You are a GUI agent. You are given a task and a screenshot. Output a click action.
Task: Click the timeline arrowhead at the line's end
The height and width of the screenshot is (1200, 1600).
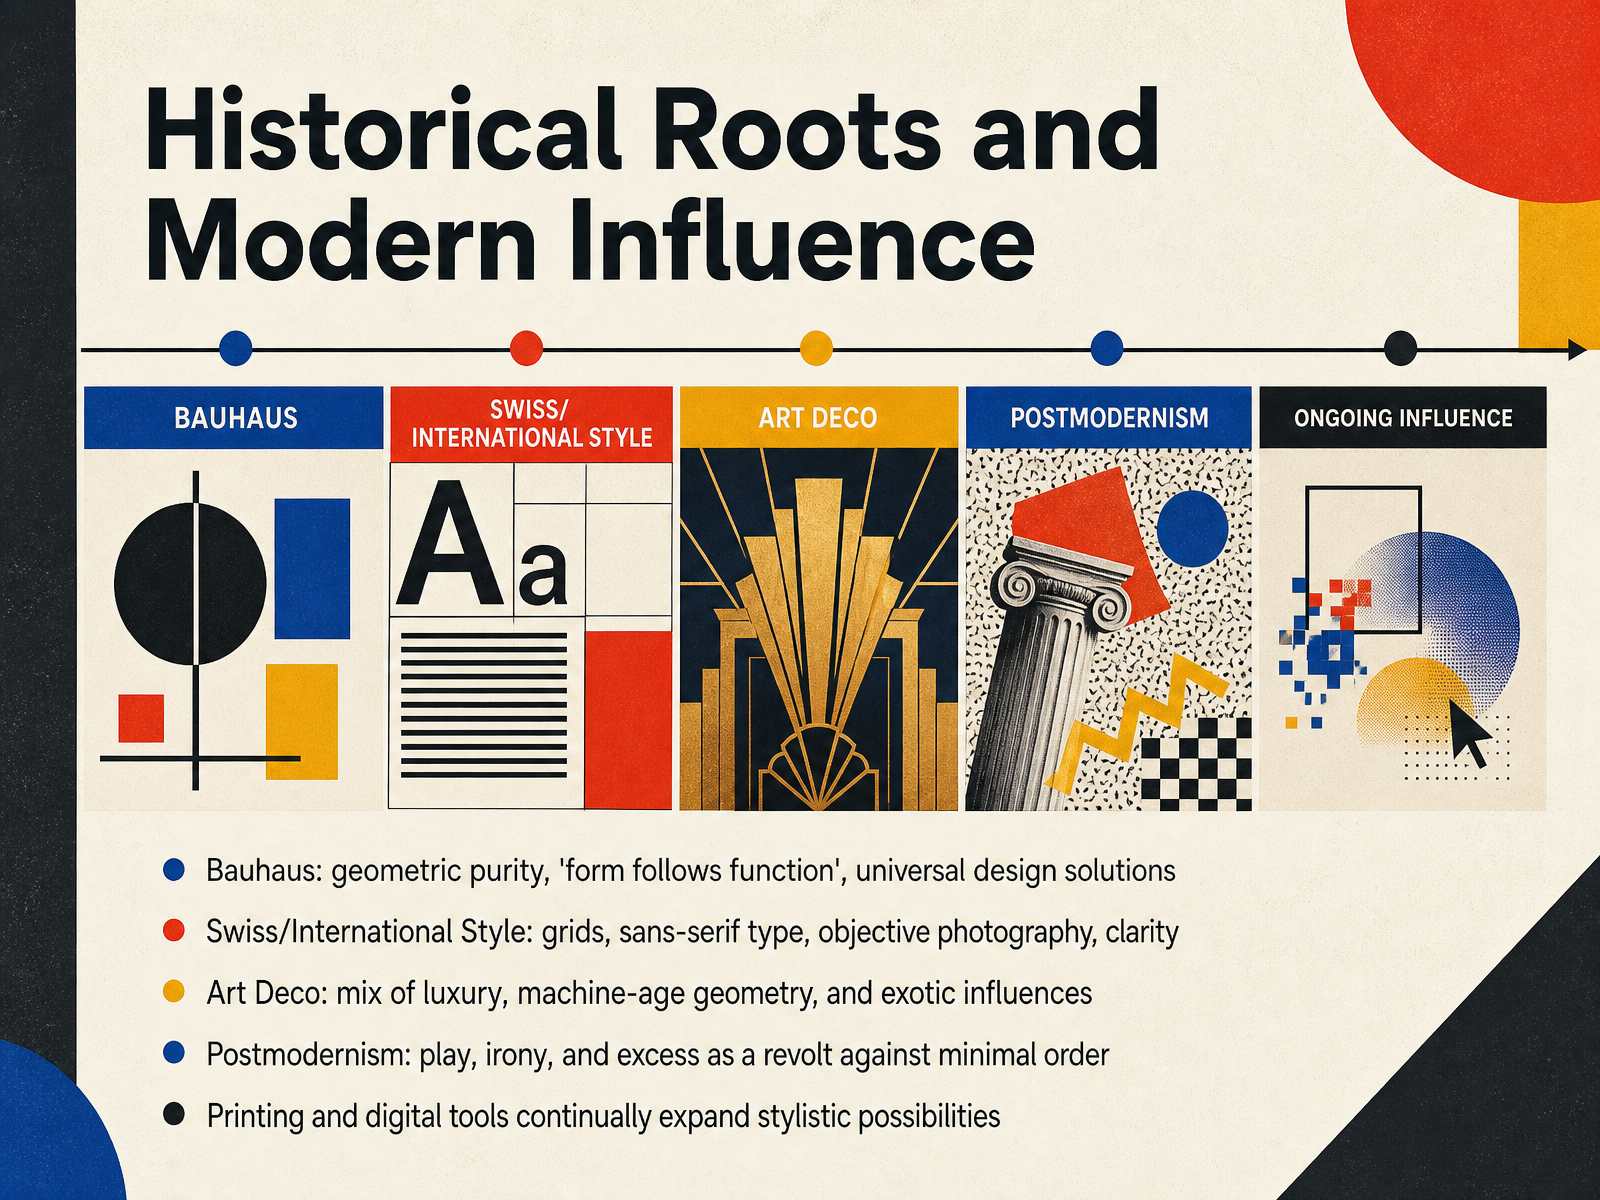coord(1577,349)
